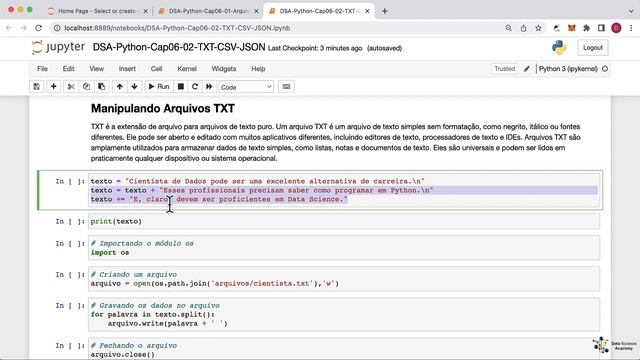Open the File menu
The height and width of the screenshot is (360, 640).
click(42, 69)
